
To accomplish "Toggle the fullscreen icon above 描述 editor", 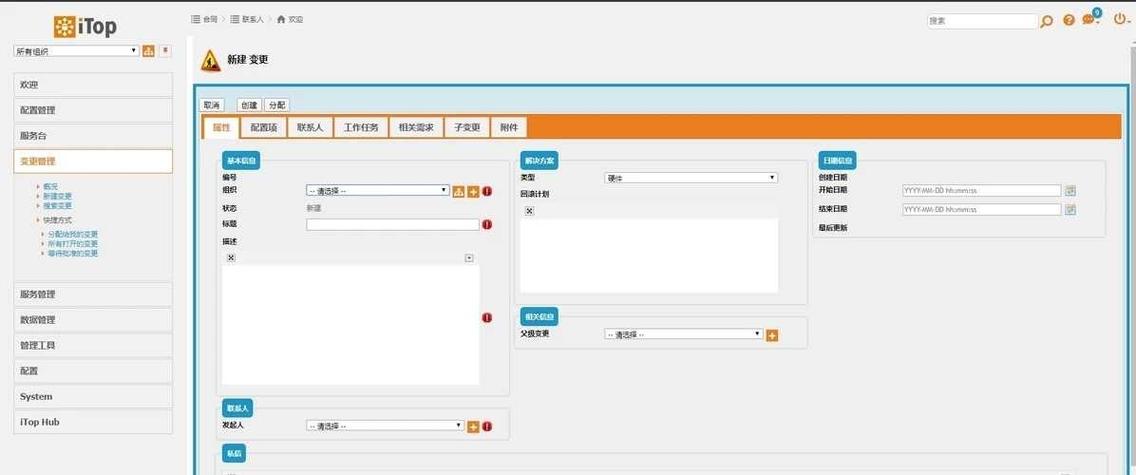I will pyautogui.click(x=231, y=258).
